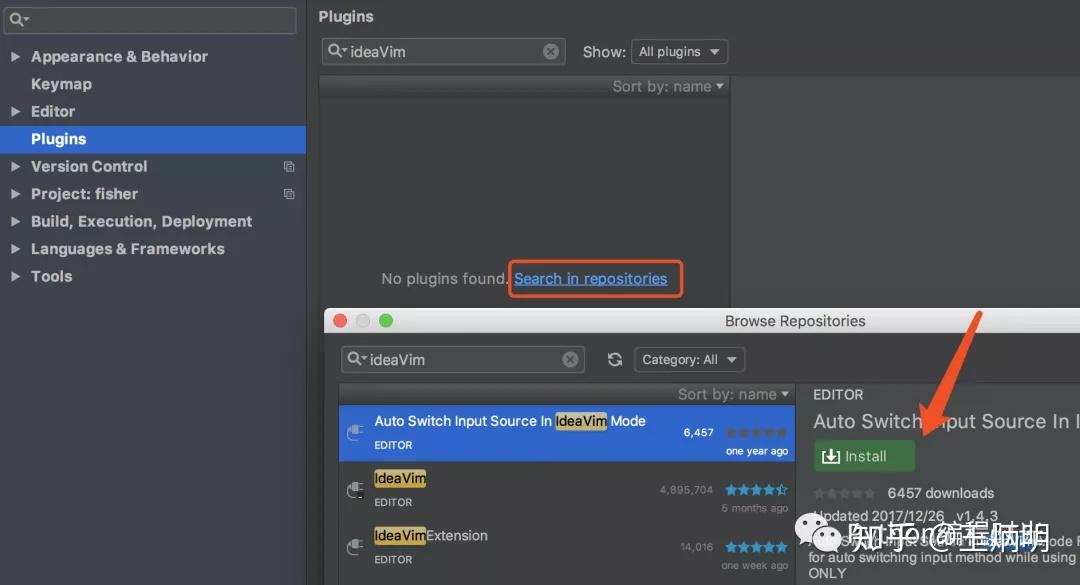Open the Category: All dropdown
Image resolution: width=1080 pixels, height=585 pixels.
click(x=689, y=359)
